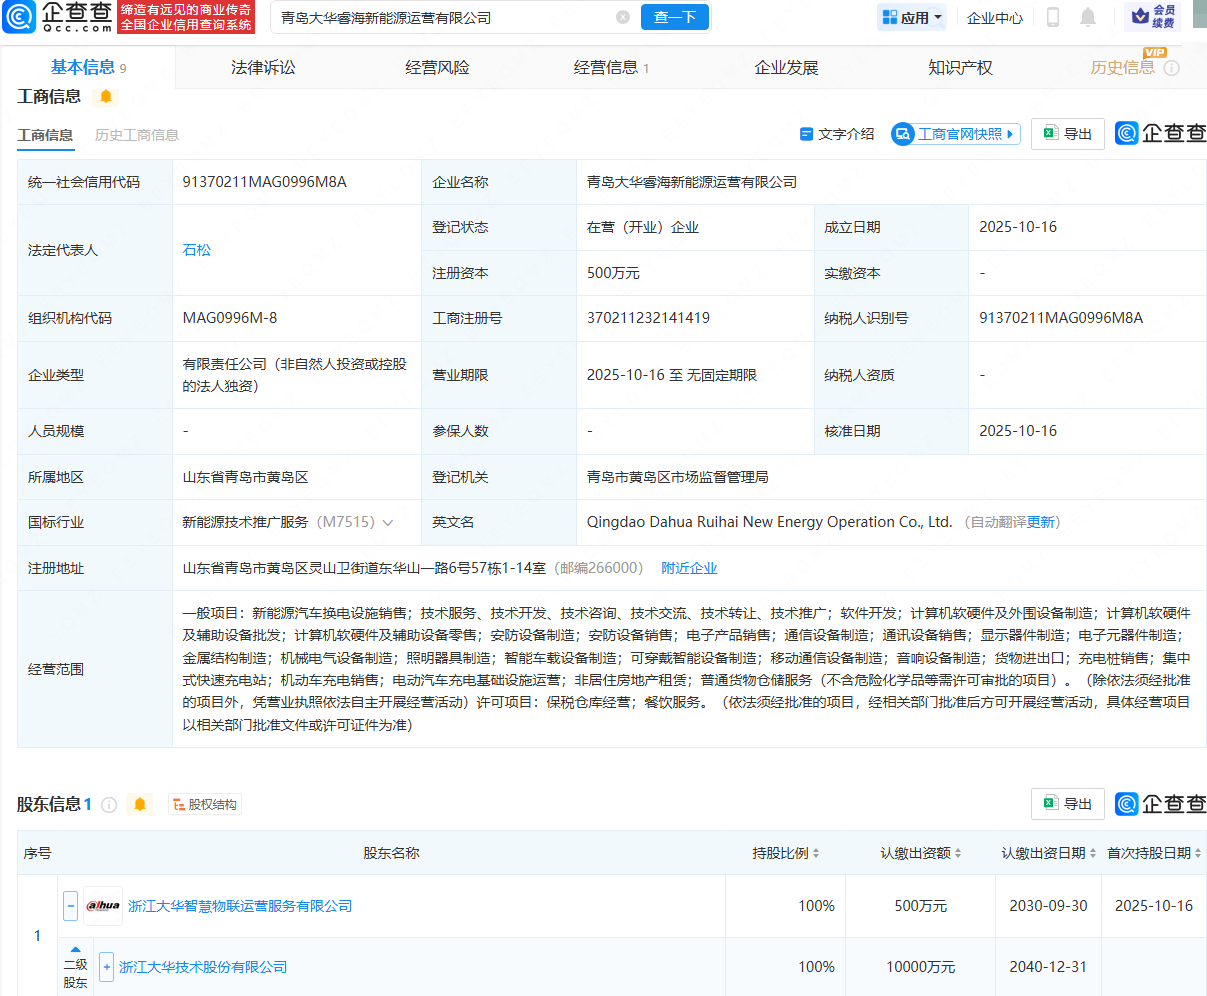Open the 工商官网快照 snapshot button
This screenshot has height=996, width=1207.
click(955, 134)
